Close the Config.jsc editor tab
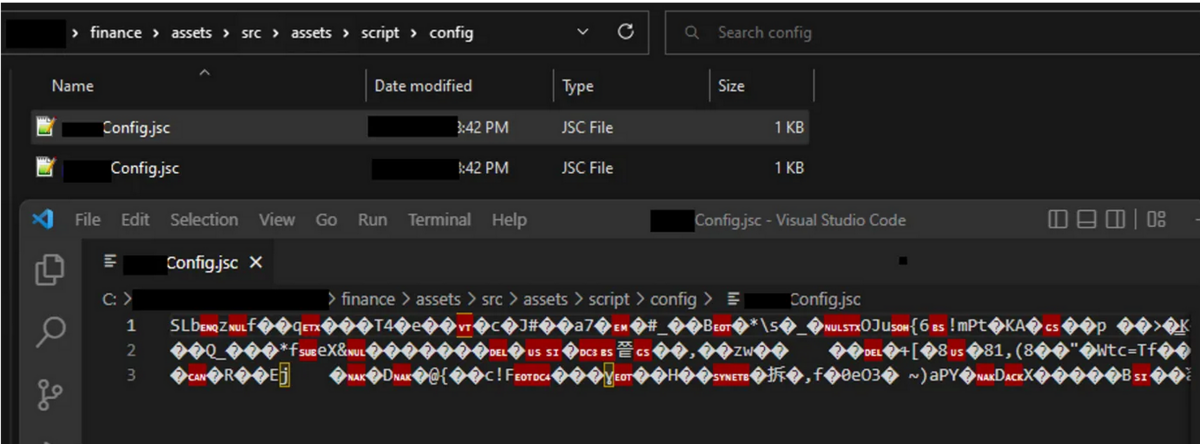Image resolution: width=1200 pixels, height=444 pixels. [x=255, y=263]
